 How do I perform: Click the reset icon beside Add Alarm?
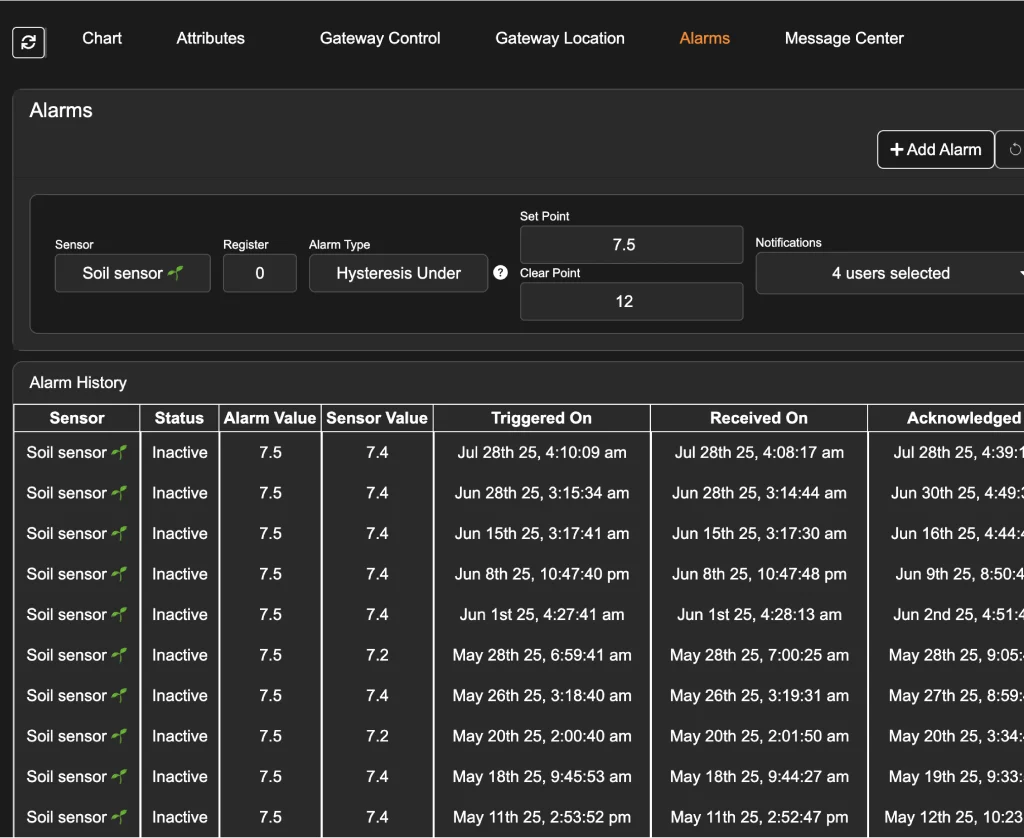point(1013,150)
